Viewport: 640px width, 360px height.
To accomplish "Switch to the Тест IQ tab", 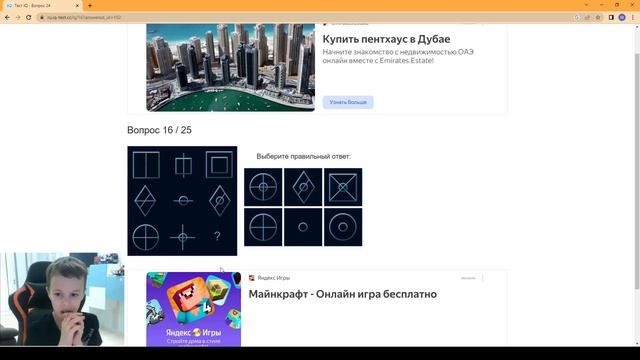I will [x=42, y=6].
